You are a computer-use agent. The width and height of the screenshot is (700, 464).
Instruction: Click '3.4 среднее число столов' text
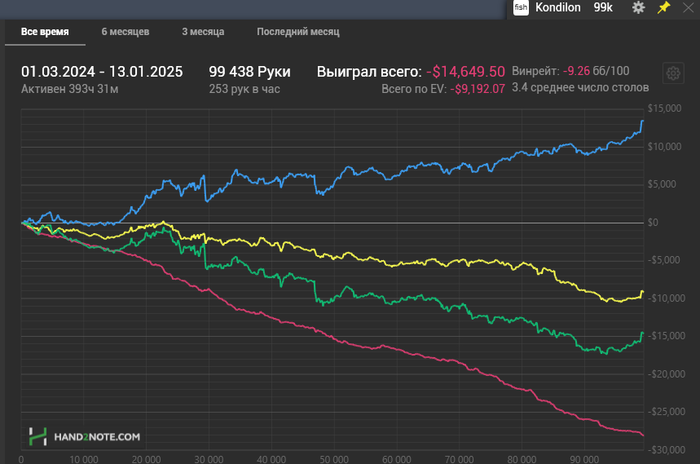[x=580, y=88]
